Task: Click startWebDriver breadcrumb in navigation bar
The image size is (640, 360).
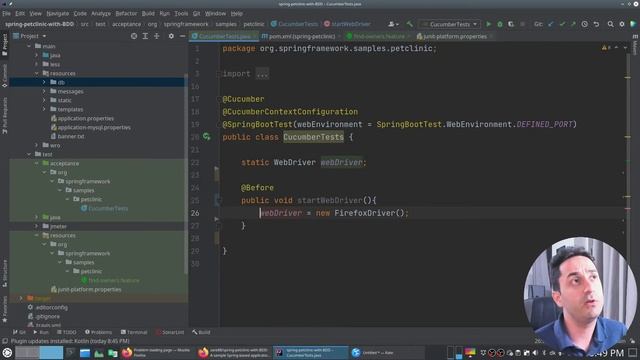Action: (x=347, y=24)
